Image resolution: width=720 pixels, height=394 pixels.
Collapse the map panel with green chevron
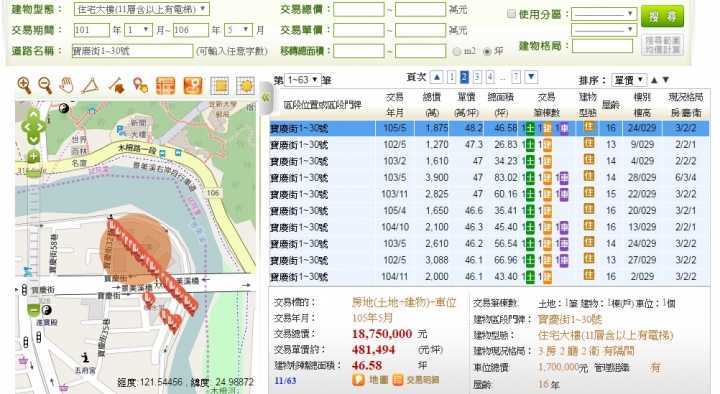click(x=265, y=97)
